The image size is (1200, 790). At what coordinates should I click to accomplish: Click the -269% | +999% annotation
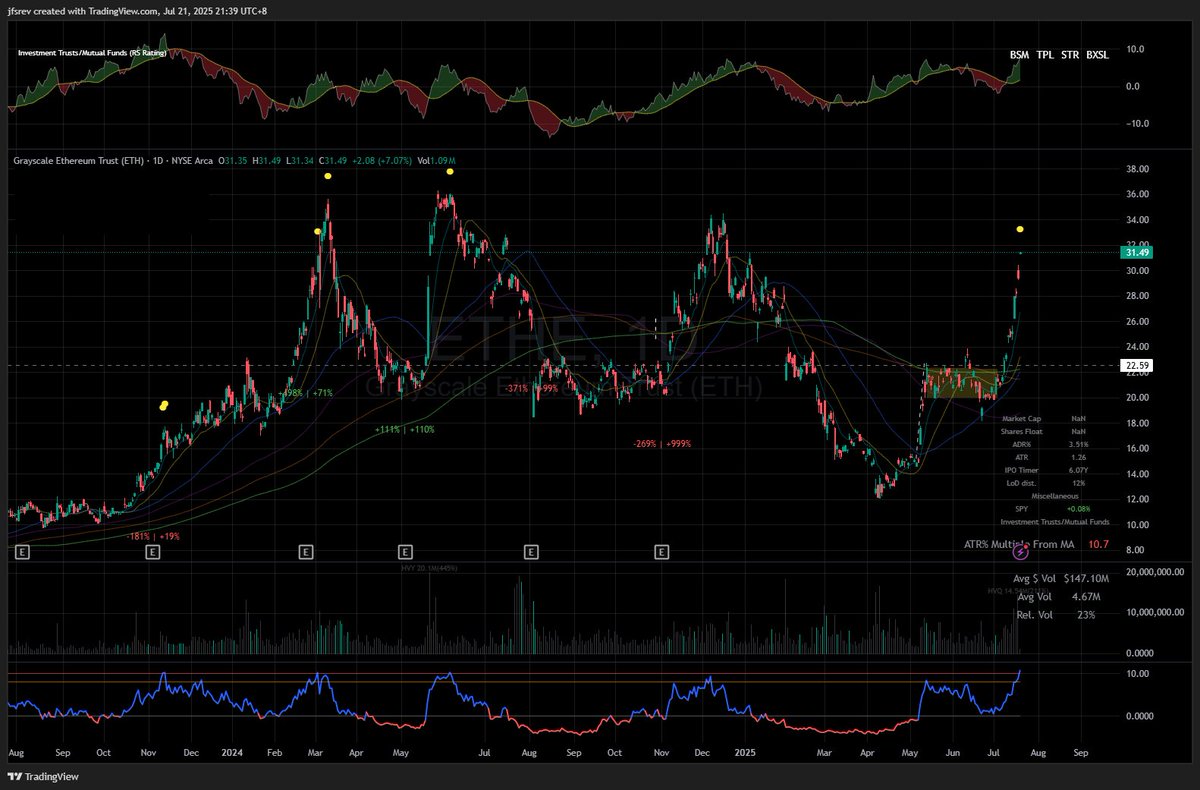coord(662,443)
